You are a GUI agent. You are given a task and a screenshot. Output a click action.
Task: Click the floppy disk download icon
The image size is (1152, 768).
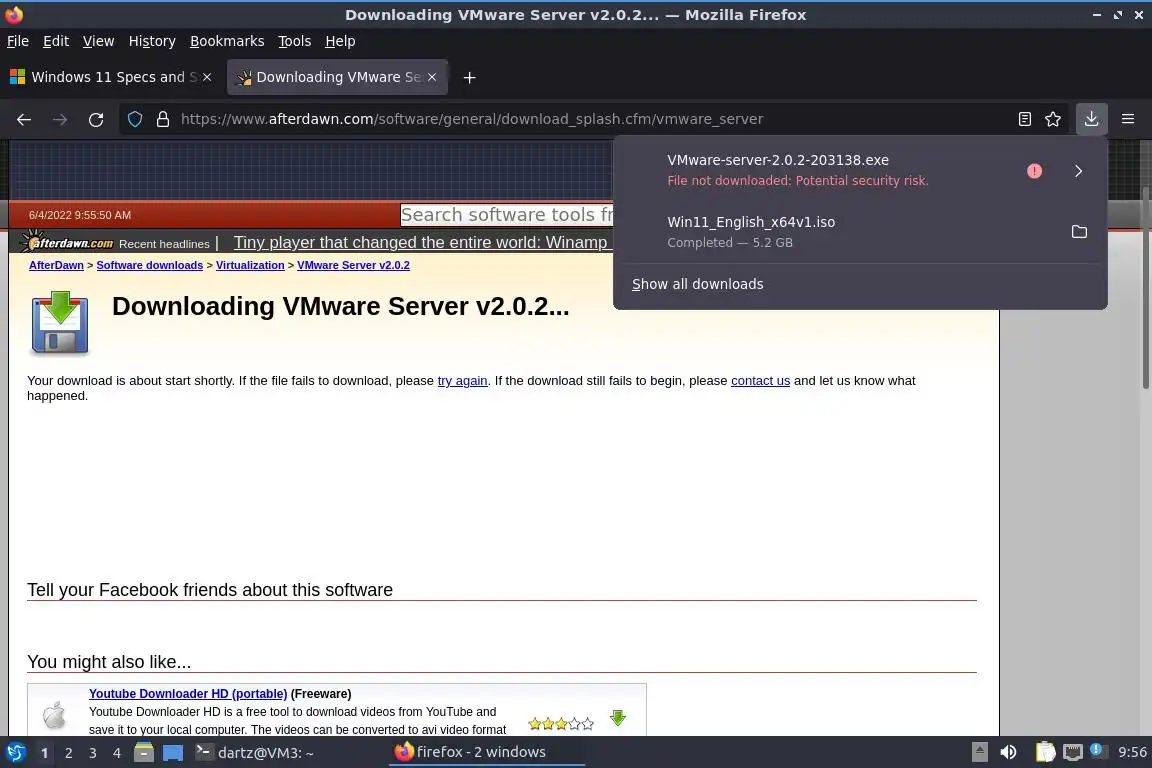(60, 323)
